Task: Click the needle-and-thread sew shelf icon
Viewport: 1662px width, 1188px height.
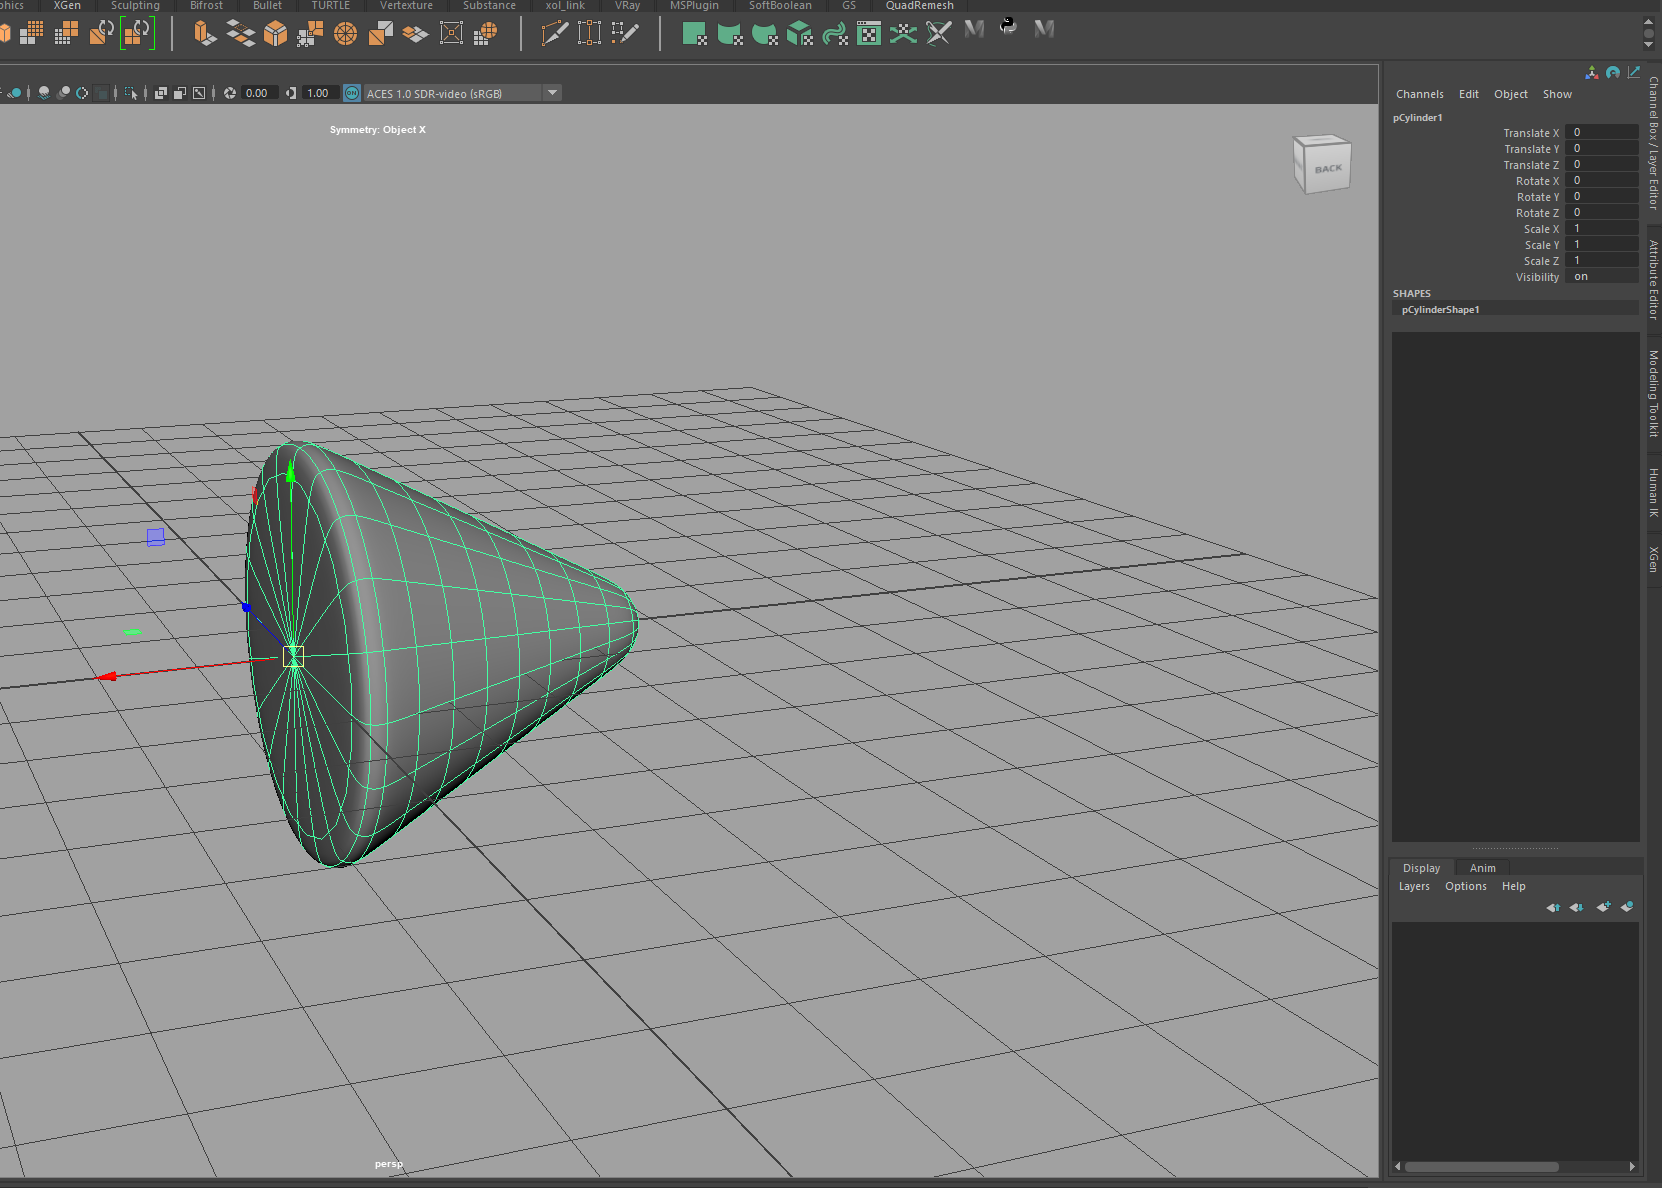Action: click(x=938, y=33)
